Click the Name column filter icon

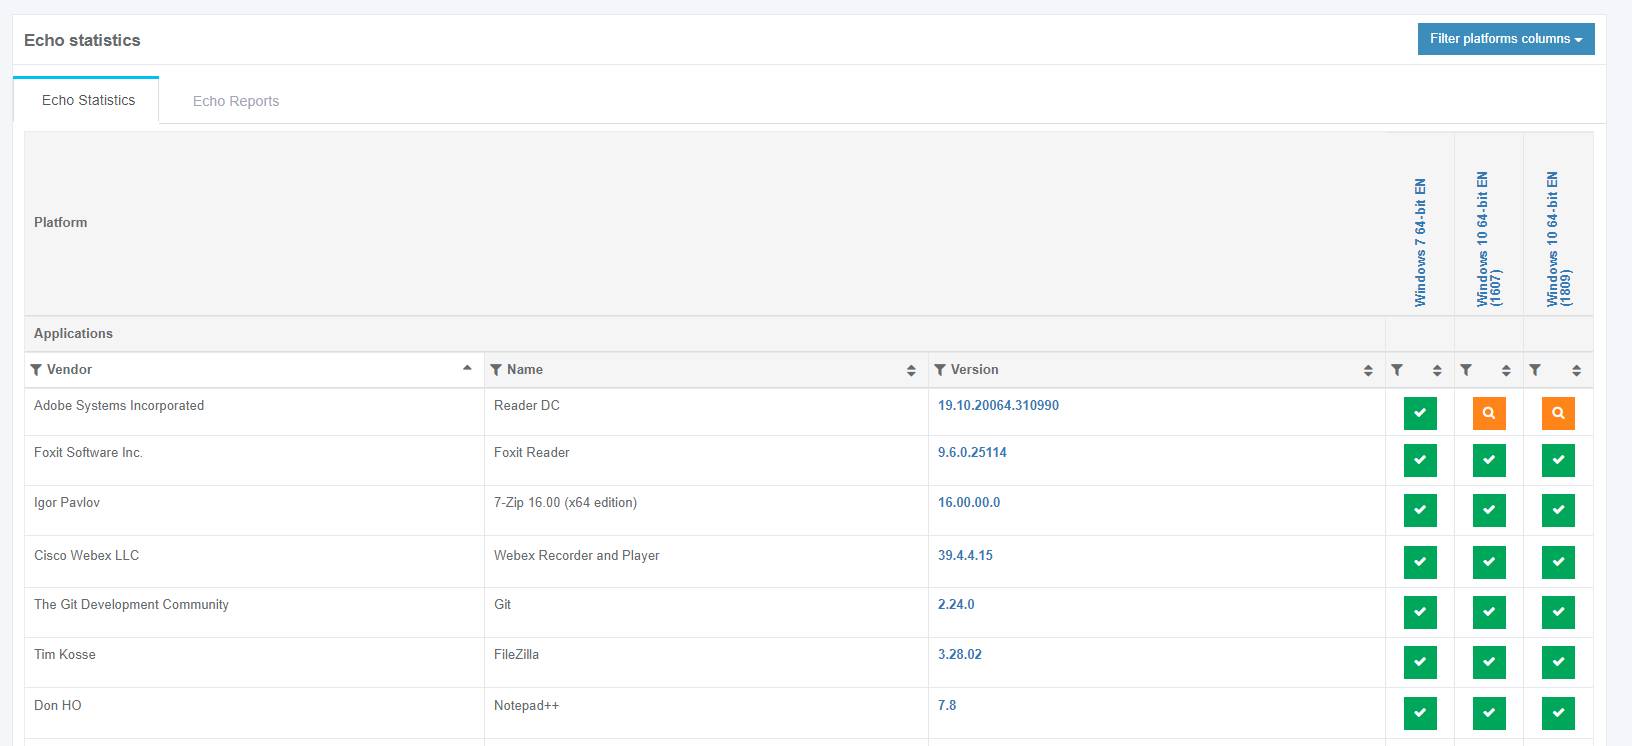pos(496,370)
